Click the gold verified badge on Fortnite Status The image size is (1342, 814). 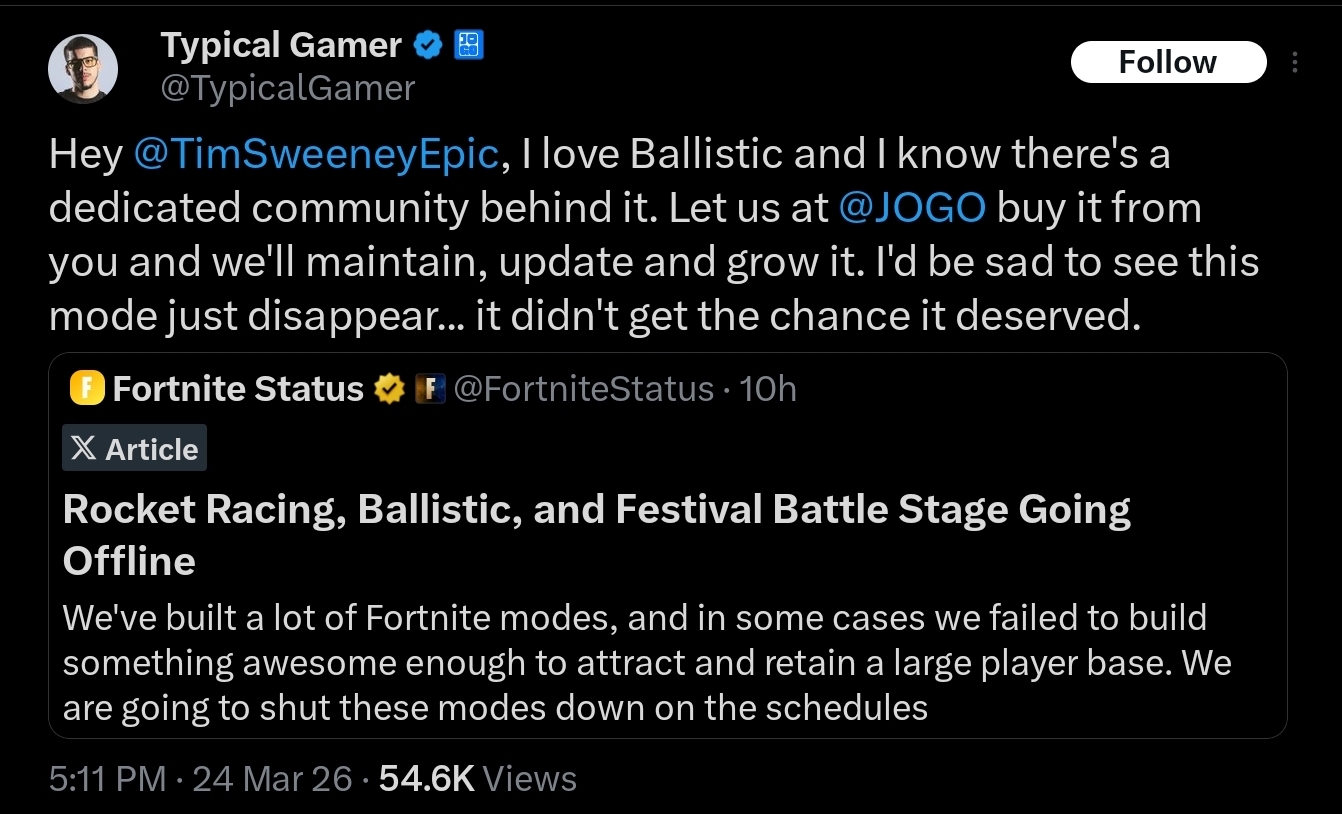click(389, 388)
